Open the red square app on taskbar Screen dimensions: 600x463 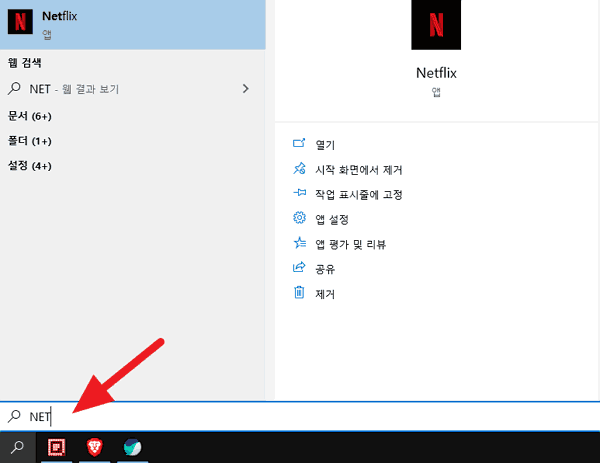[x=56, y=447]
